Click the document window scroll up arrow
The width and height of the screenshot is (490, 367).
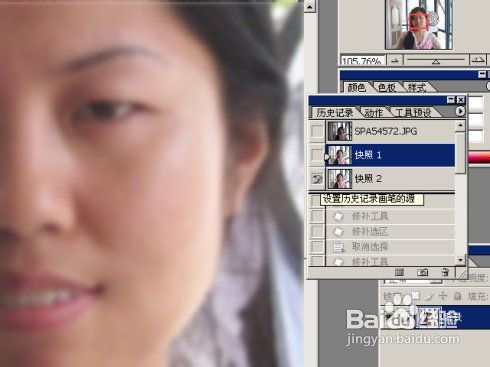coord(310,7)
